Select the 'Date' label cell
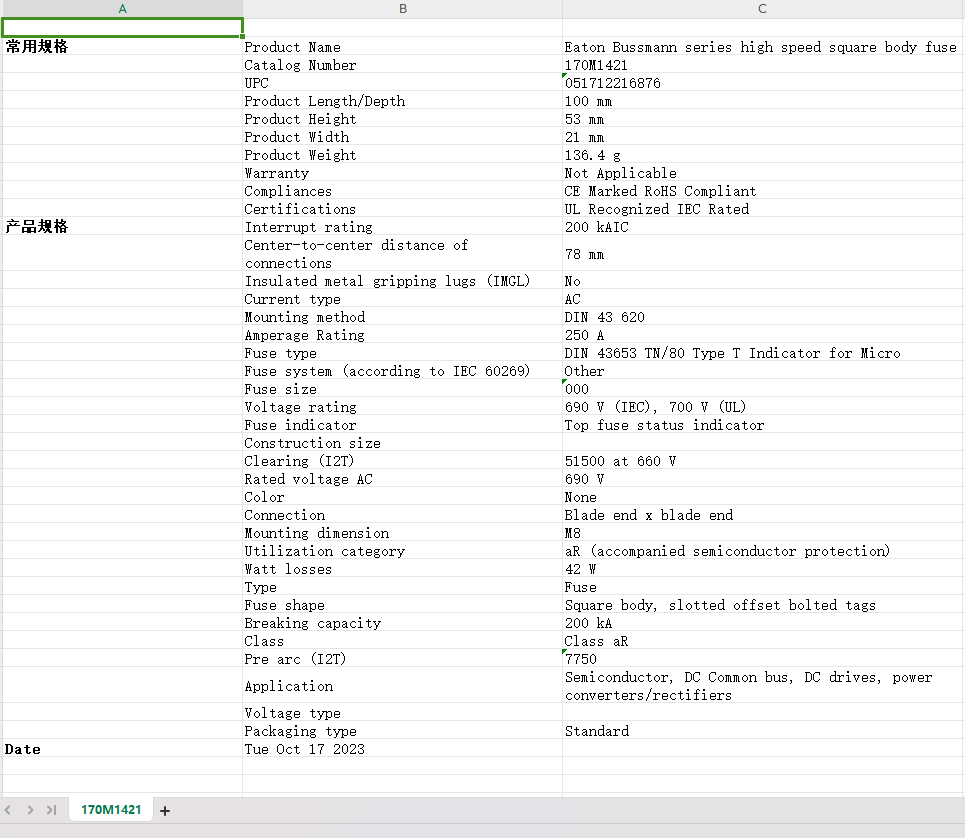 click(x=122, y=749)
